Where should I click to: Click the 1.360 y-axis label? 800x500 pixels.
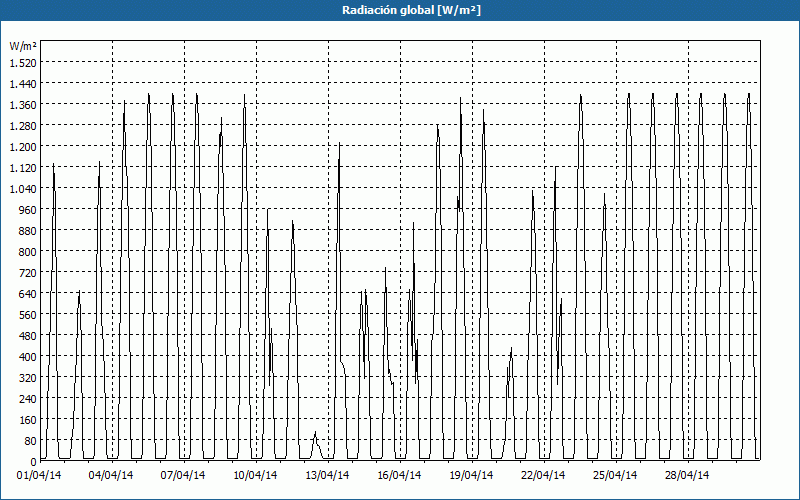pyautogui.click(x=23, y=105)
